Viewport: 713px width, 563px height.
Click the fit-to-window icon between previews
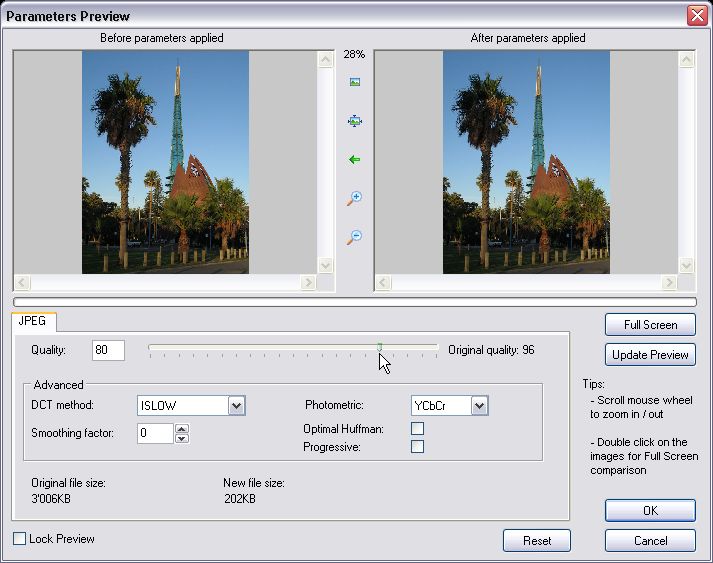(355, 121)
